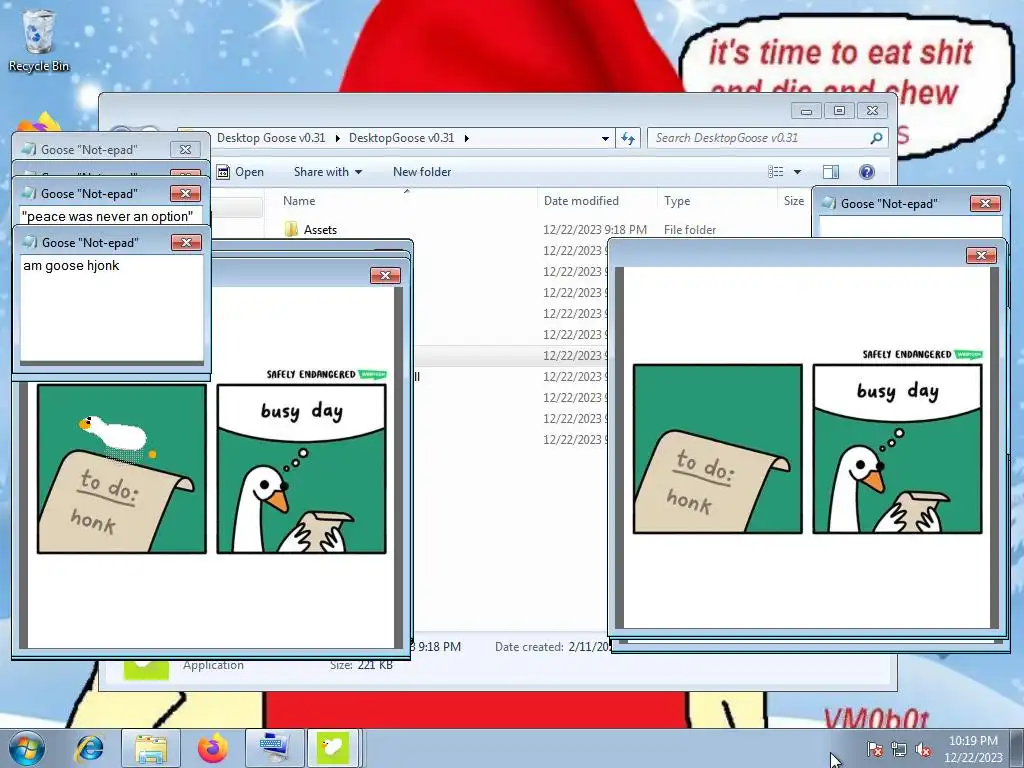Viewport: 1024px width, 768px height.
Task: Expand arrow after Desktop Goose v0.31 breadcrumb
Action: click(338, 138)
